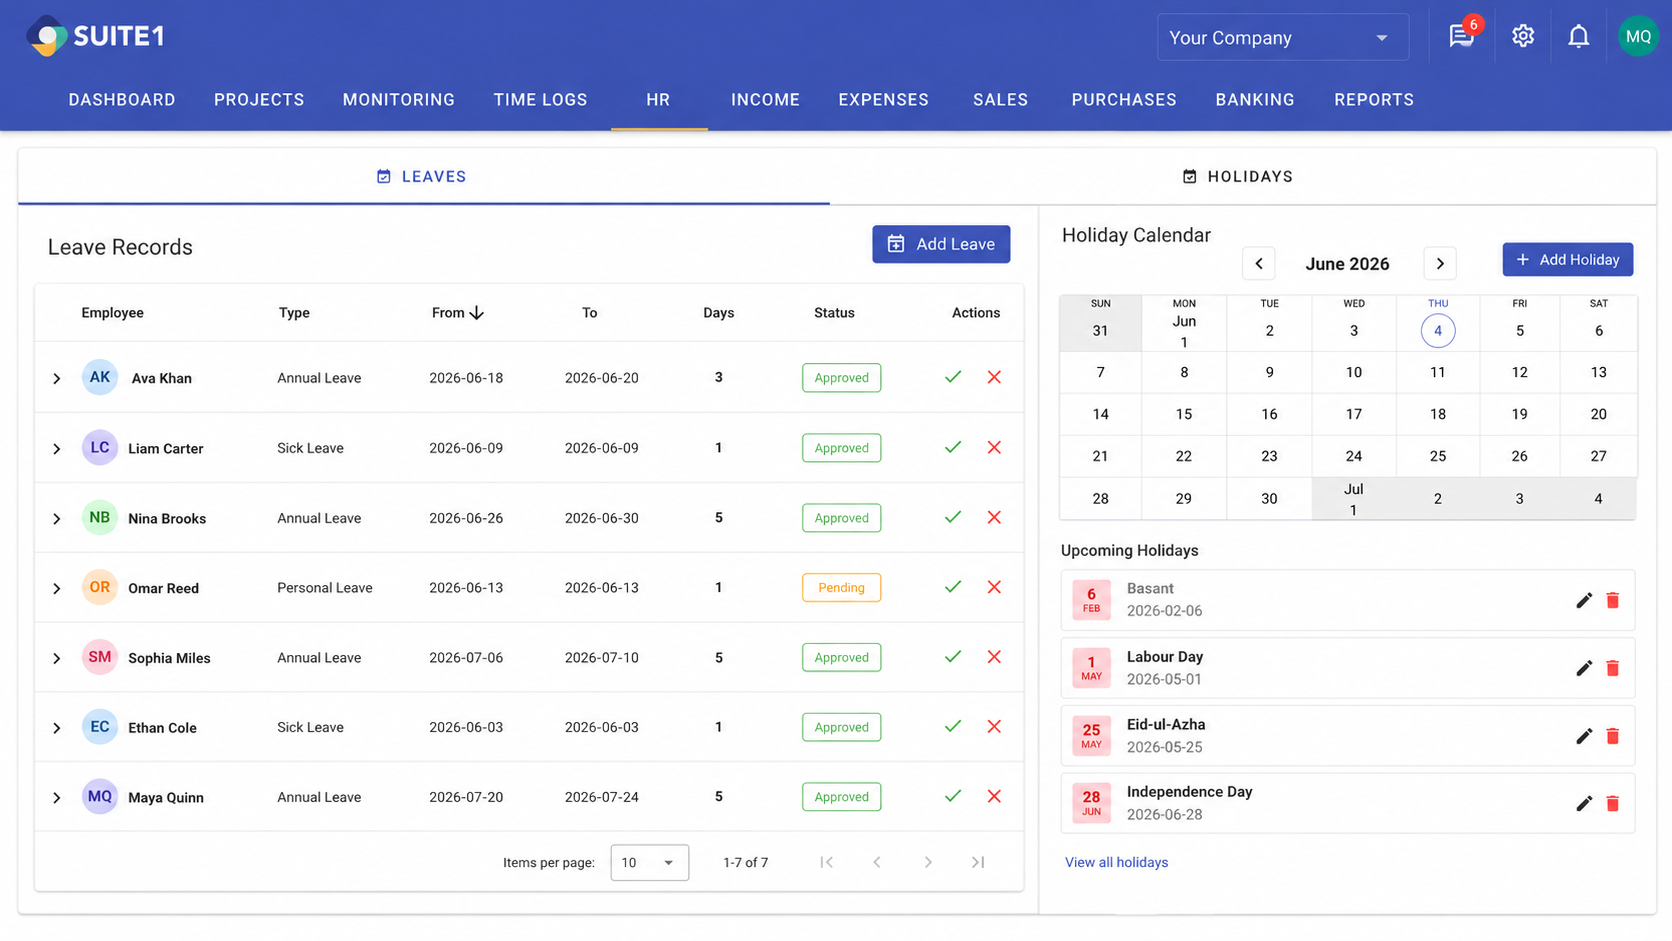Open the Your Company dropdown
1672x941 pixels.
tap(1282, 37)
